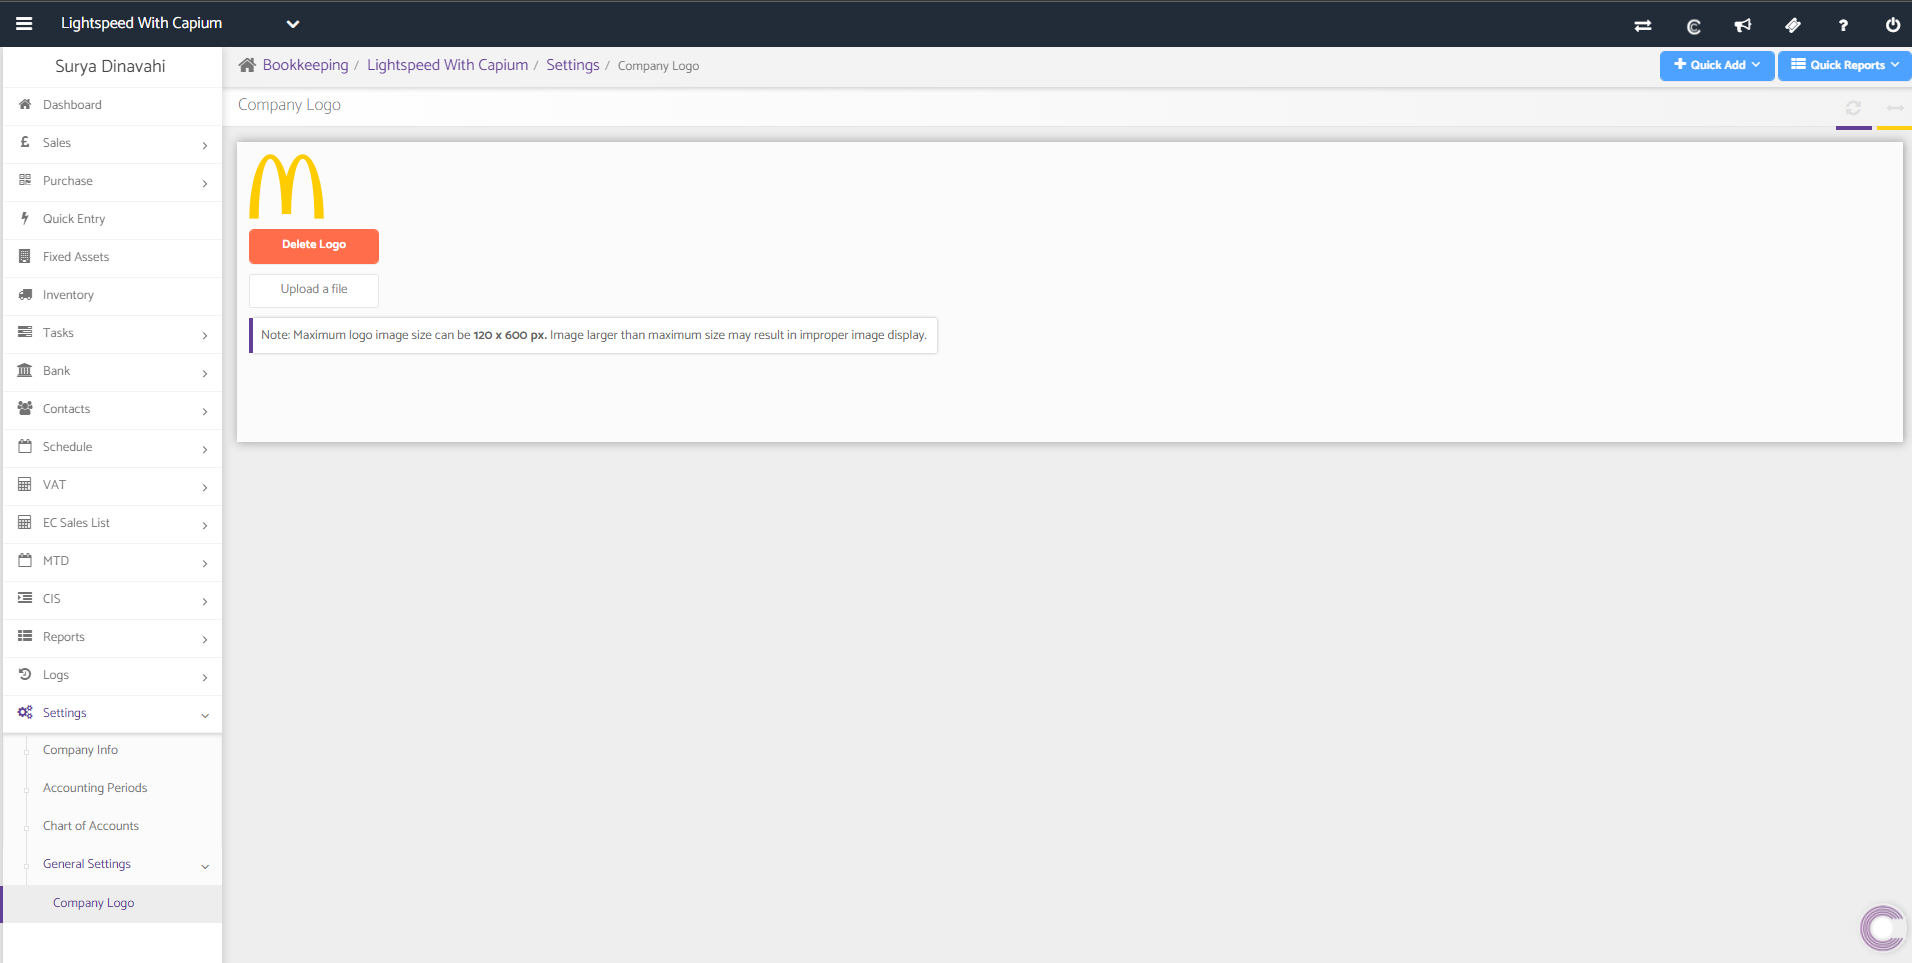Screen dimensions: 1912x963
Task: Click the refresh icon in Company Logo header
Action: point(1853,108)
